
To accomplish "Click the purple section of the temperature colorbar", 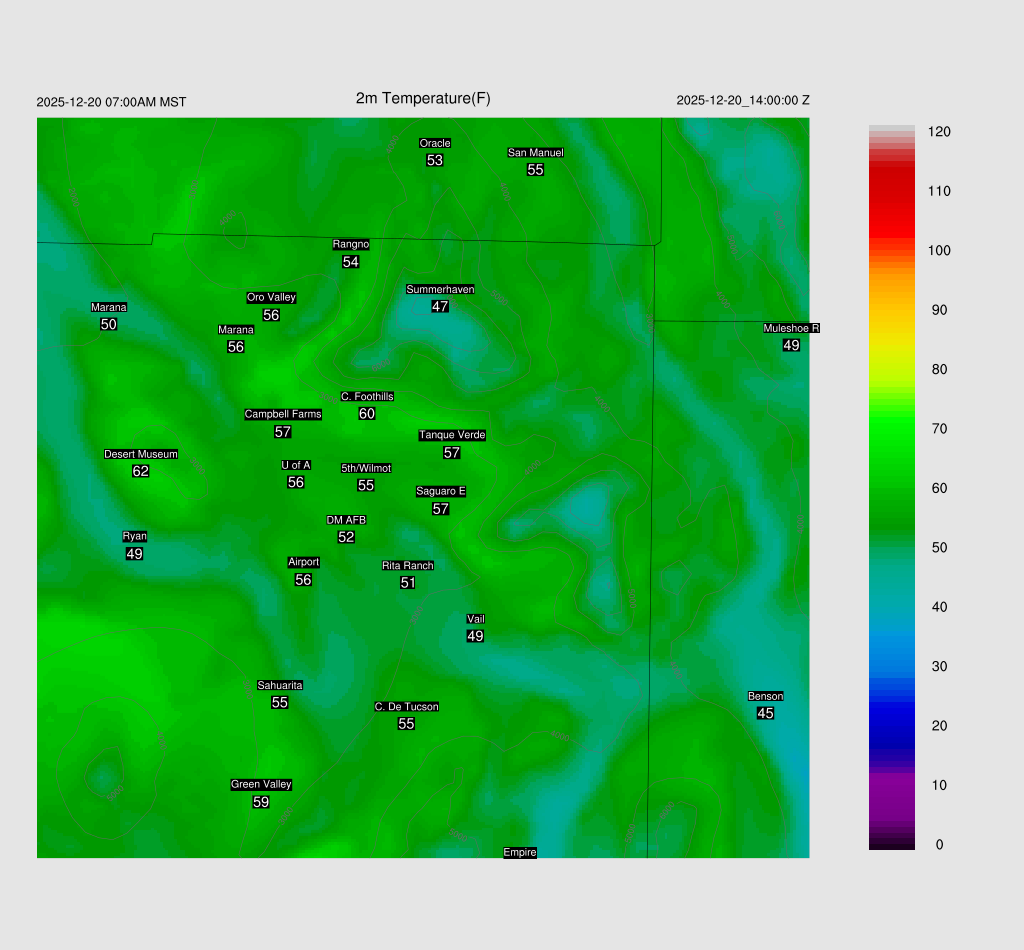I will [x=891, y=790].
